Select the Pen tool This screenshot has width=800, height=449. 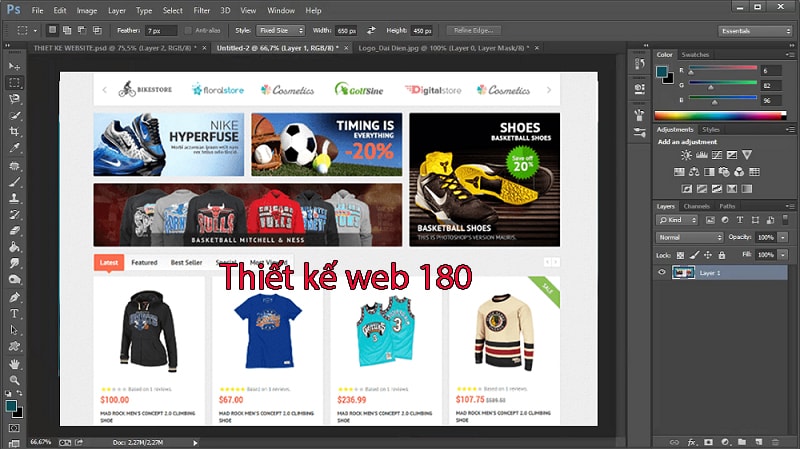point(14,297)
